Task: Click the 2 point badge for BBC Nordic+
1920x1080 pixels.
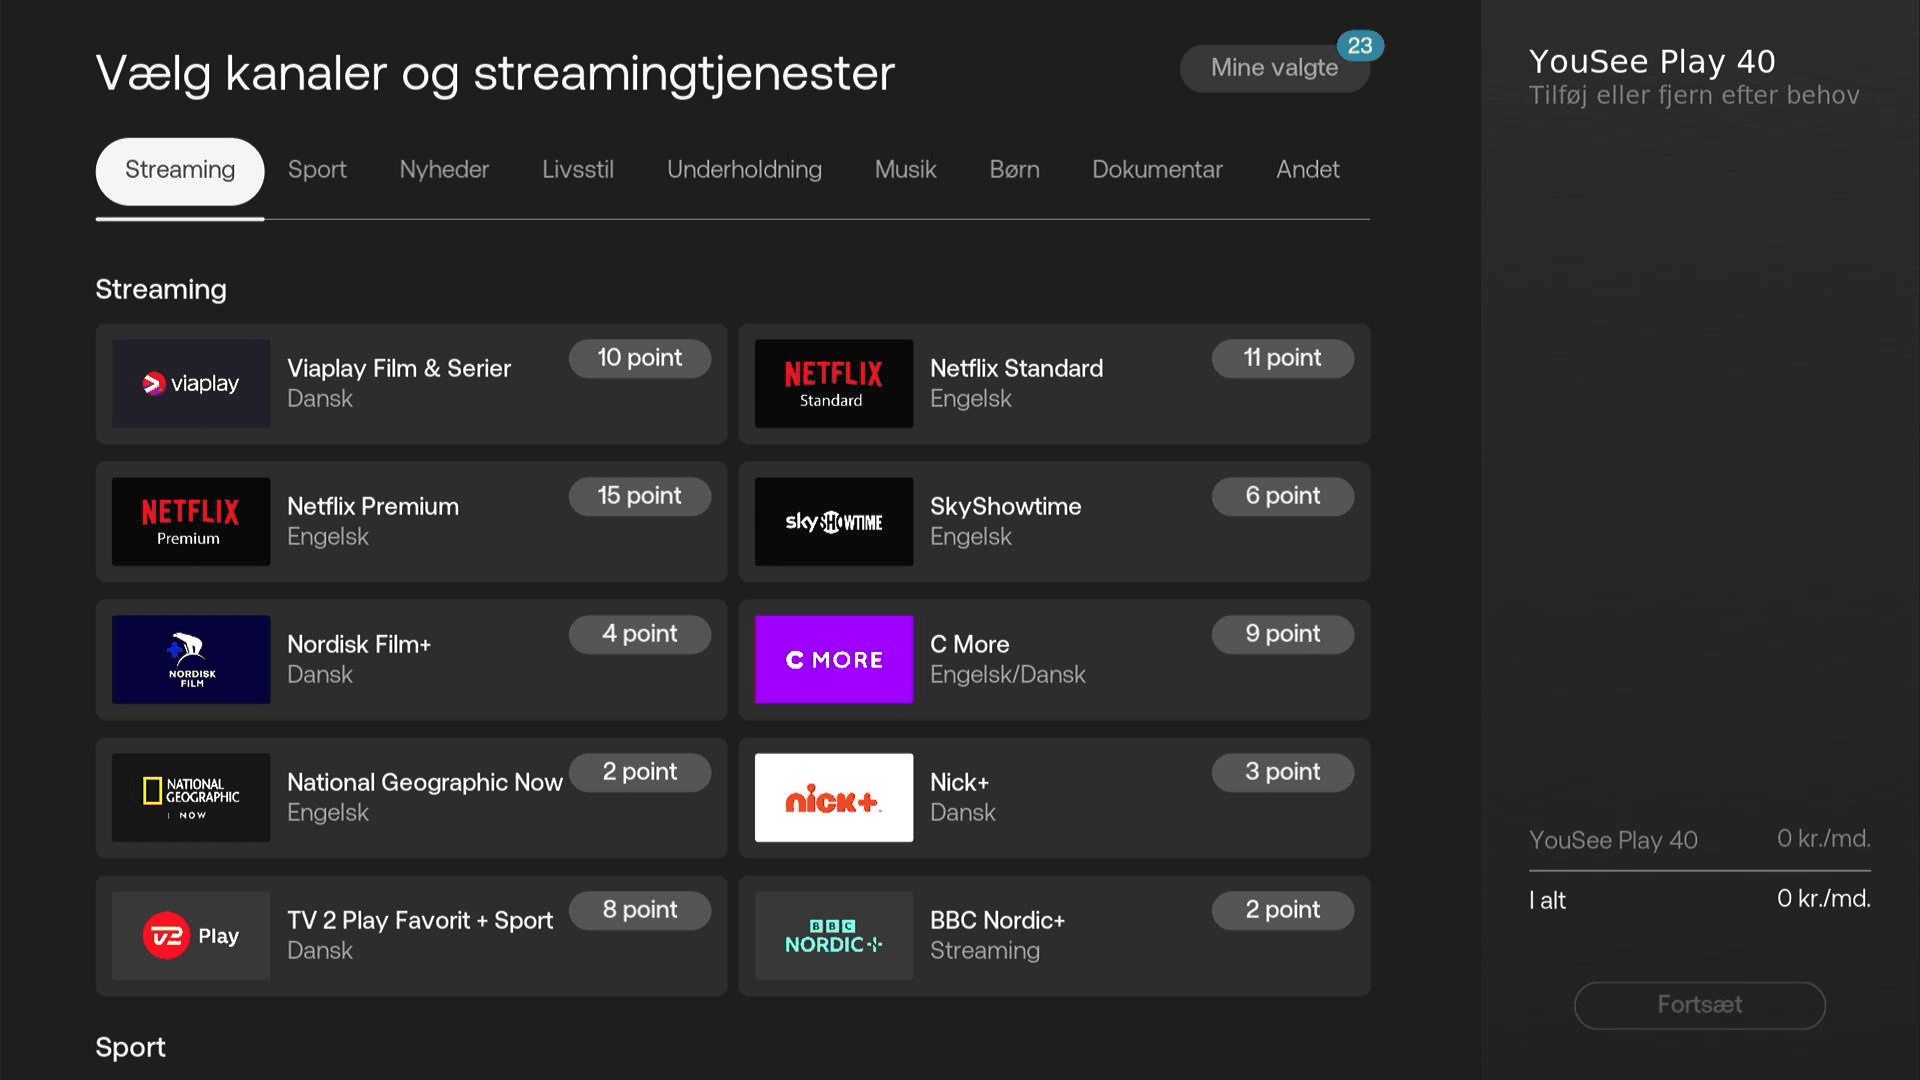Action: (1282, 910)
